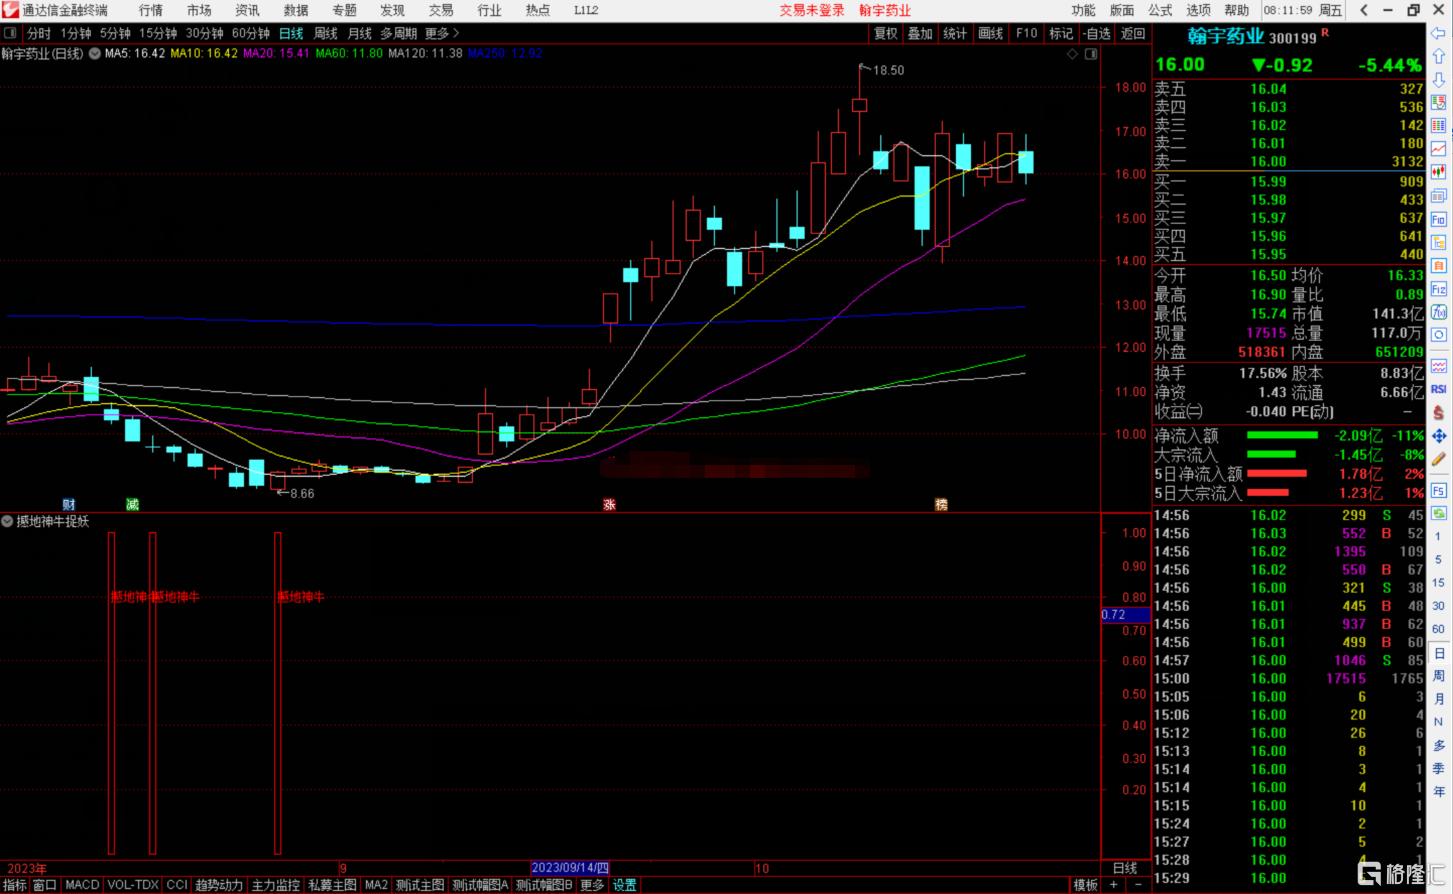1453x894 pixels.
Task: Click the window layout icon beside the diamond
Action: (1091, 54)
